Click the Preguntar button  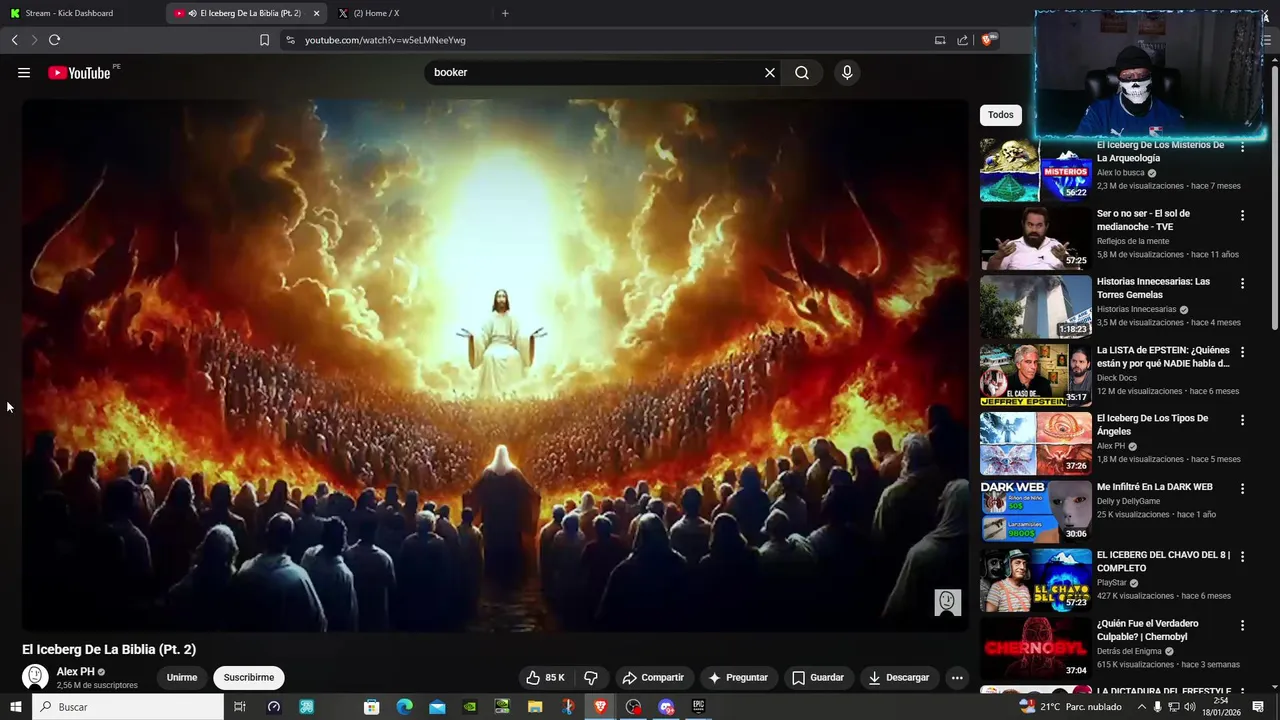tap(738, 677)
